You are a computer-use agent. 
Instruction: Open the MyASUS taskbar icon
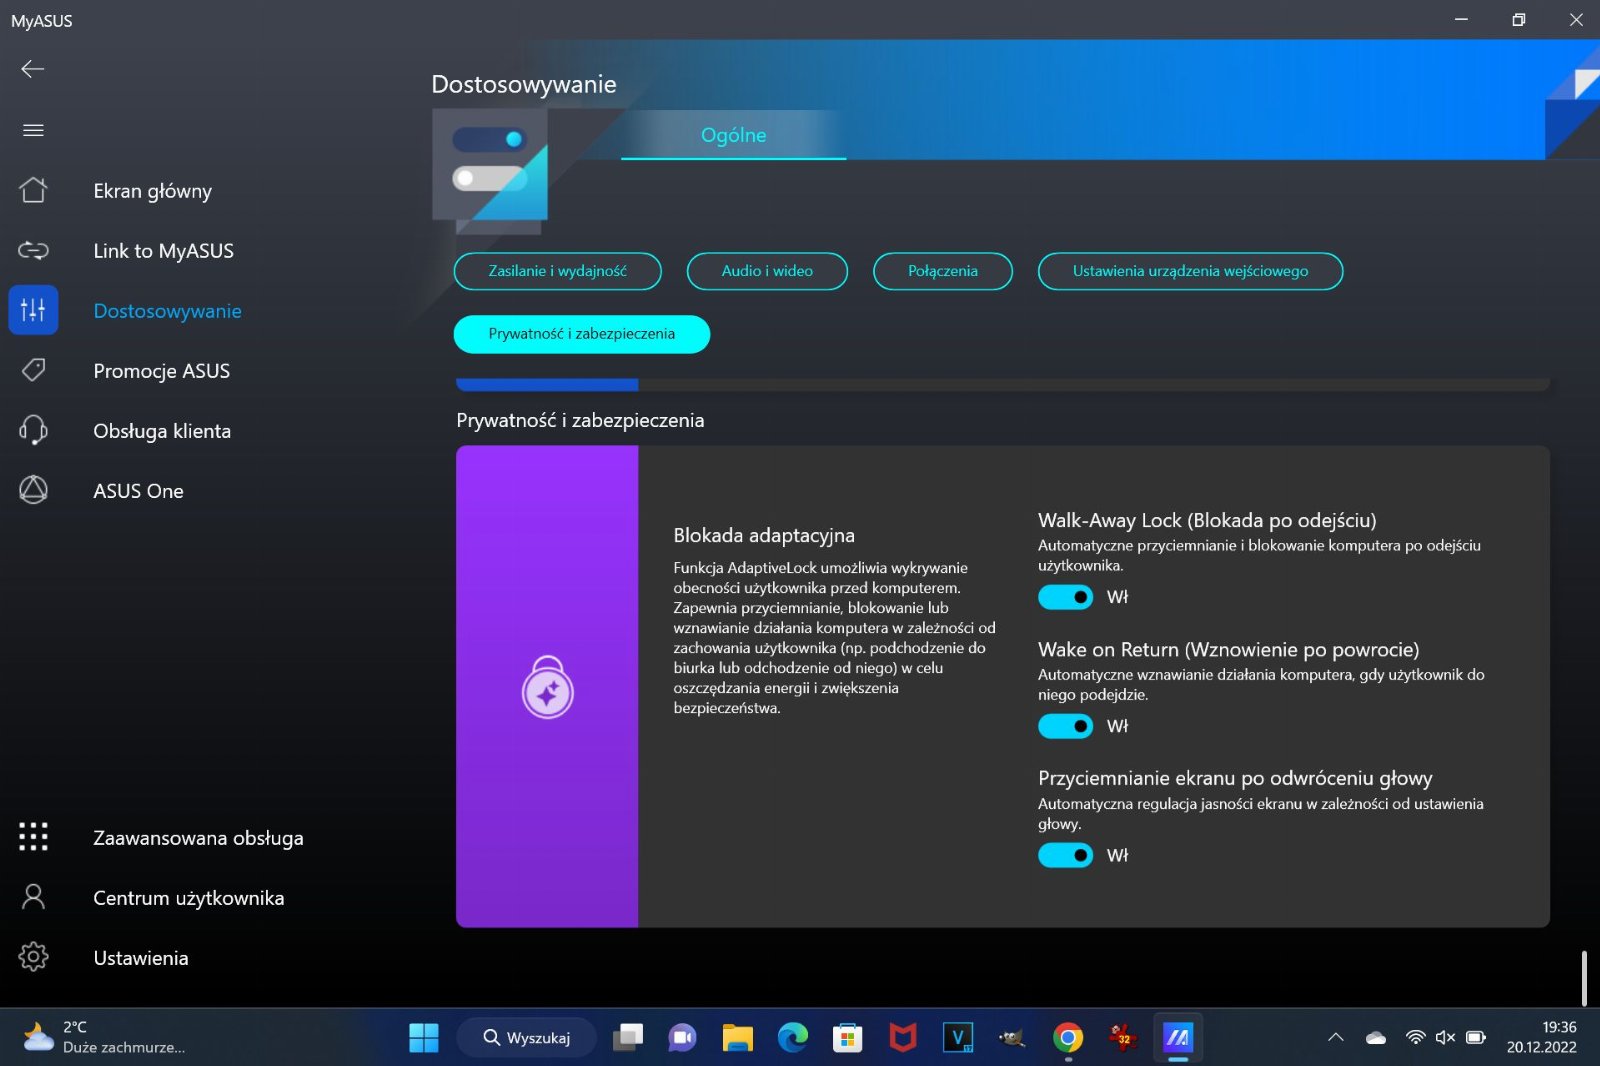pyautogui.click(x=1178, y=1038)
